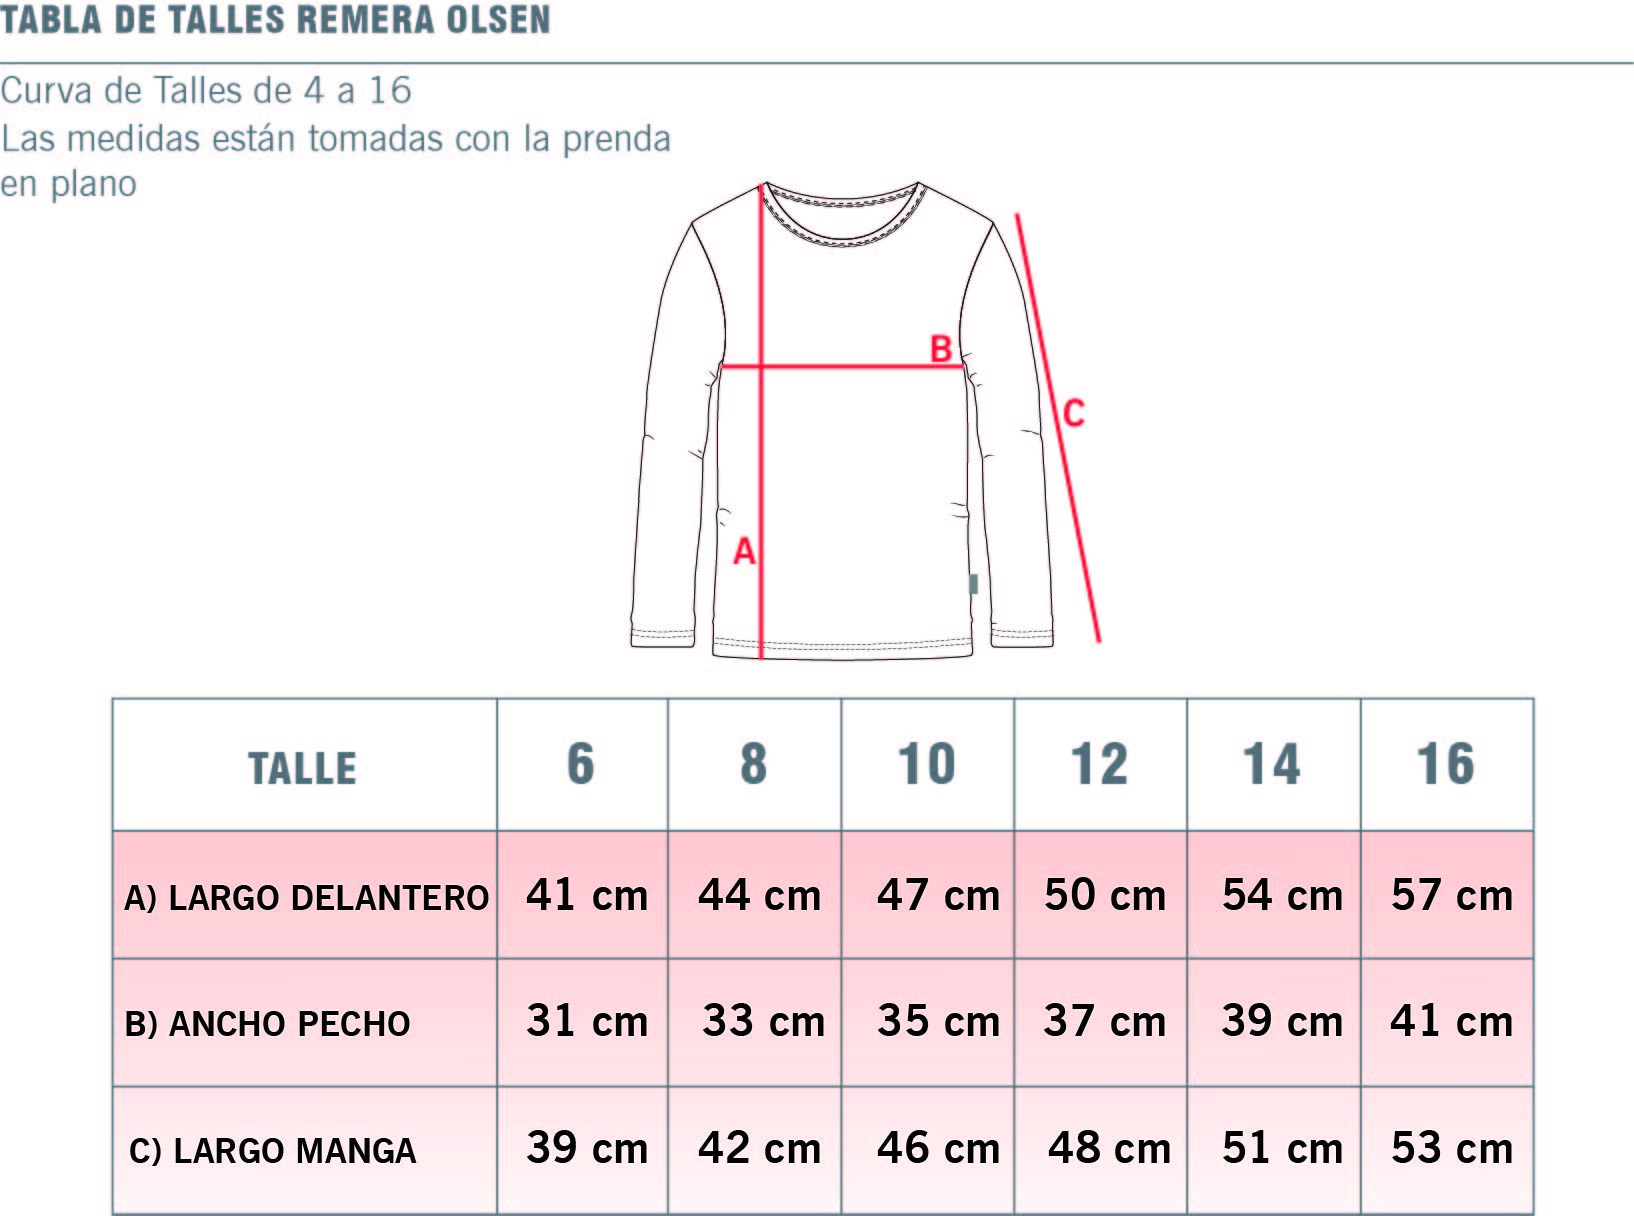Click the title 'TABLA DE TALLES REMERA OLSEN'
Viewport: 1634px width, 1216px height.
276,20
